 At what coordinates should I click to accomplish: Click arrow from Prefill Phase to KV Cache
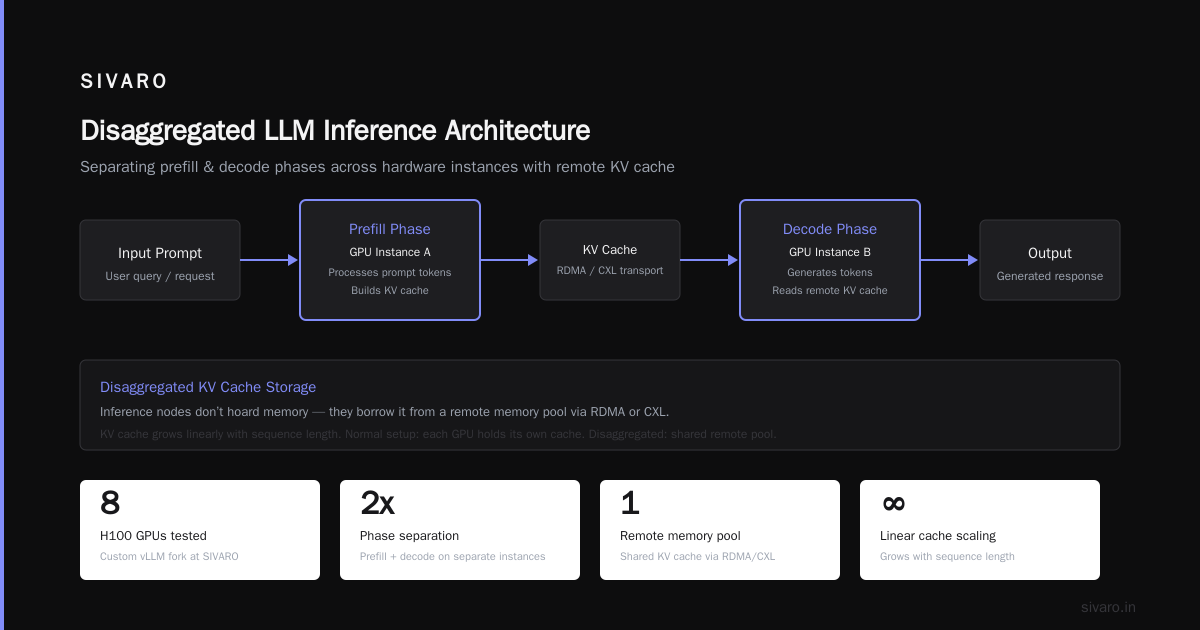click(510, 260)
